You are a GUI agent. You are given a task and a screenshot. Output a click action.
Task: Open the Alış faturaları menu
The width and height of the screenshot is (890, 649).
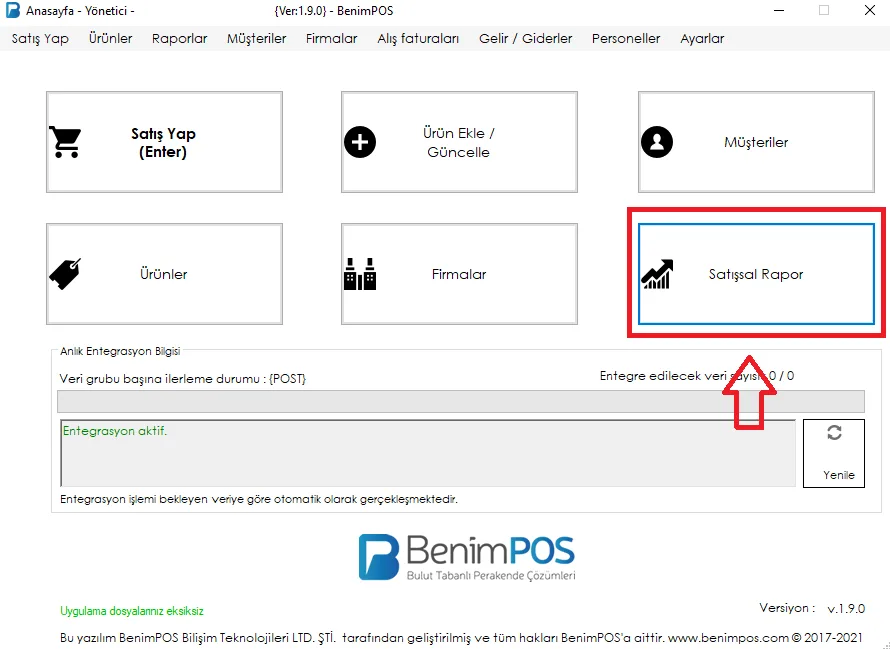click(418, 39)
